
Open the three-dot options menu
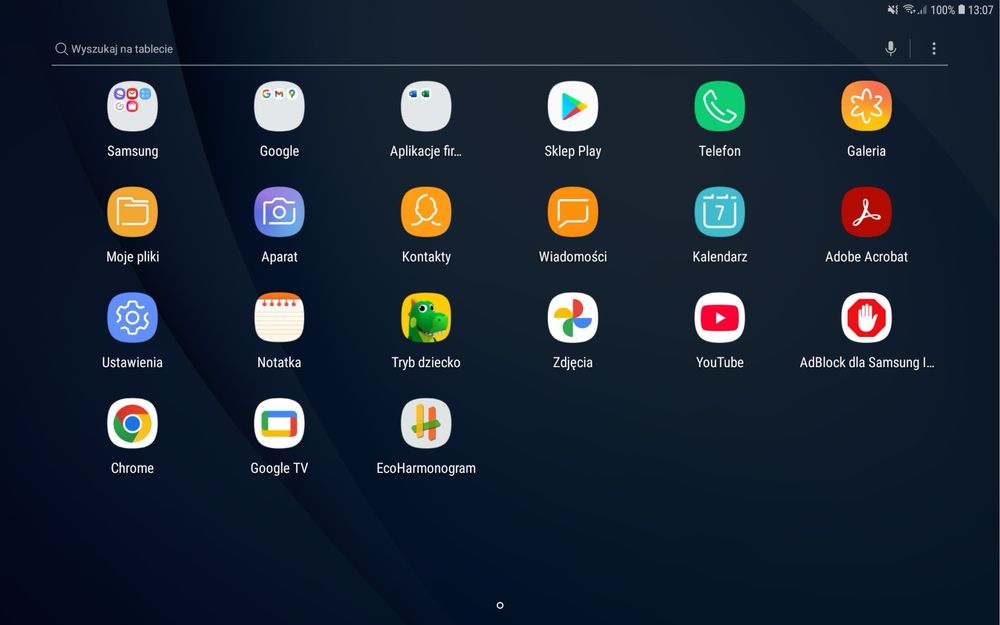(934, 48)
